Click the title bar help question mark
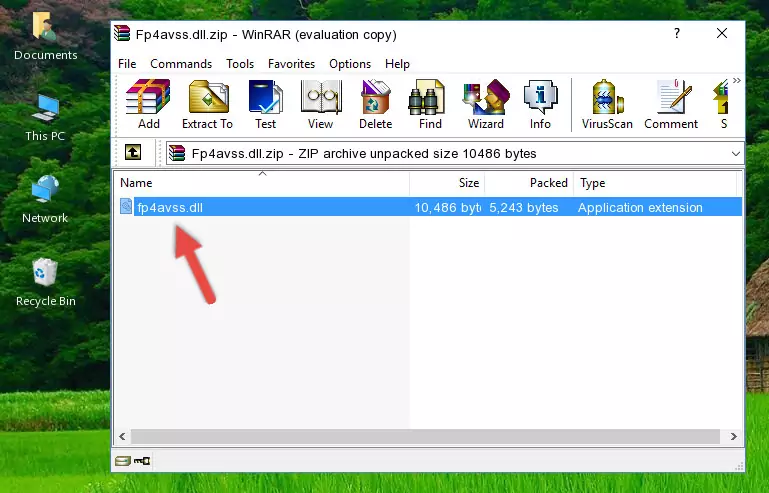This screenshot has height=493, width=769. (677, 33)
